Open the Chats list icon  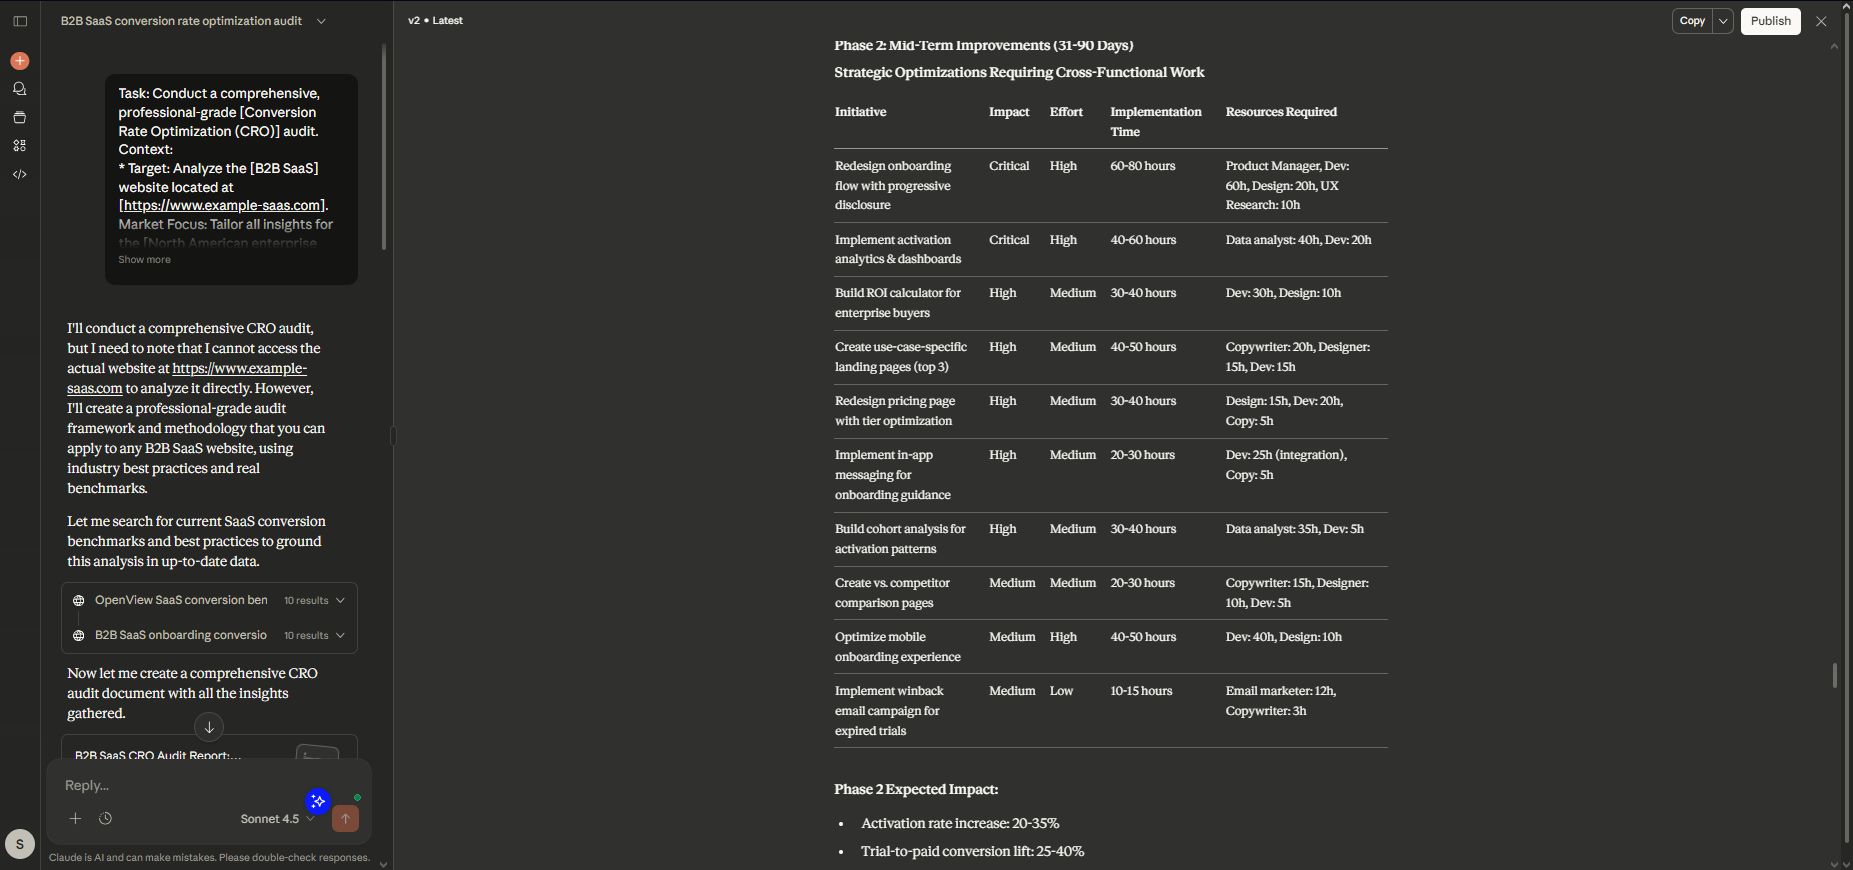pyautogui.click(x=20, y=89)
